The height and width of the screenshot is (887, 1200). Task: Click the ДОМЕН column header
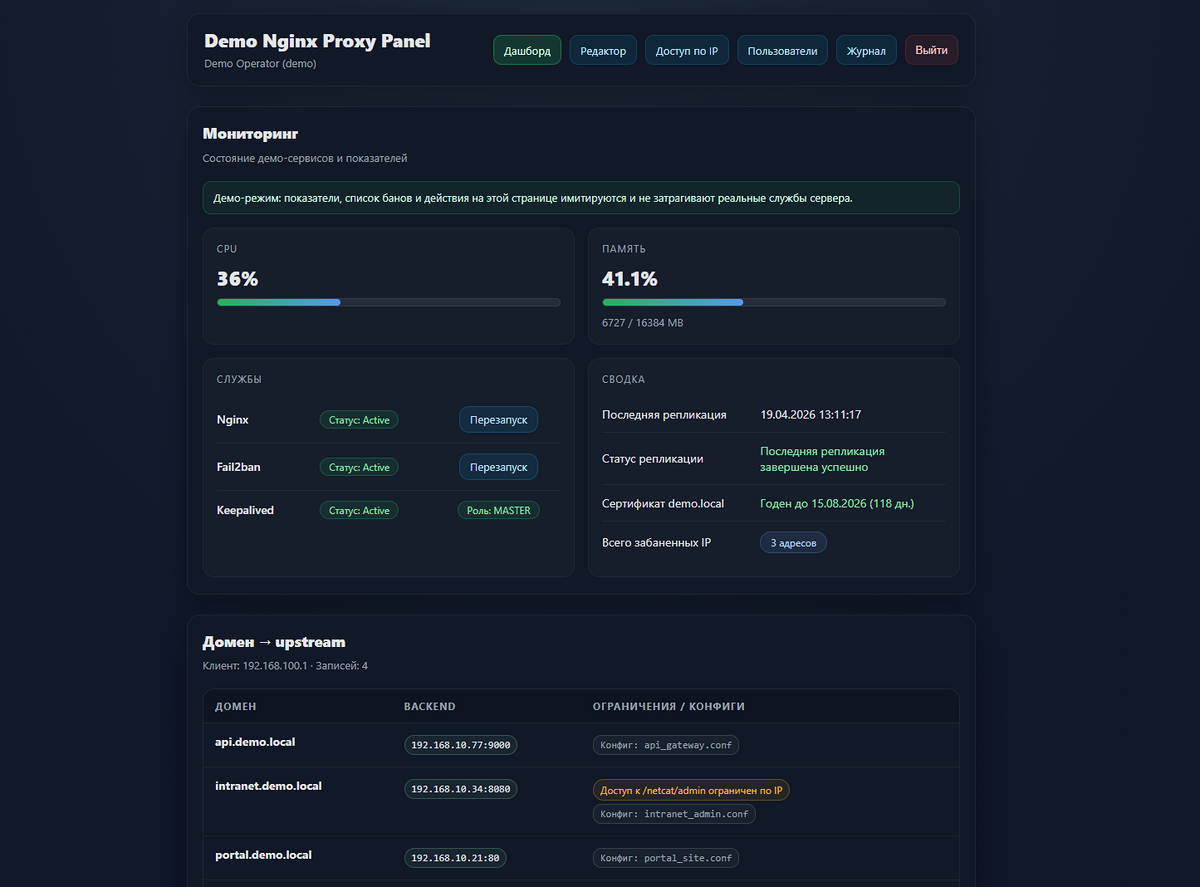click(235, 706)
